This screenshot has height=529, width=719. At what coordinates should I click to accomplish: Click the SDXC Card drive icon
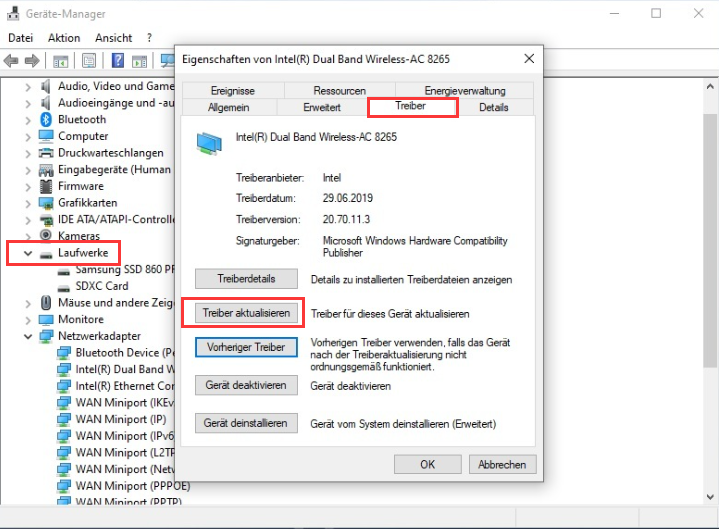pyautogui.click(x=64, y=286)
